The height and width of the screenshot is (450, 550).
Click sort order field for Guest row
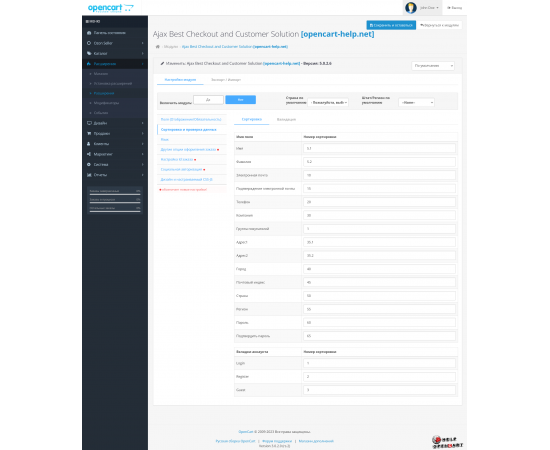pyautogui.click(x=380, y=390)
